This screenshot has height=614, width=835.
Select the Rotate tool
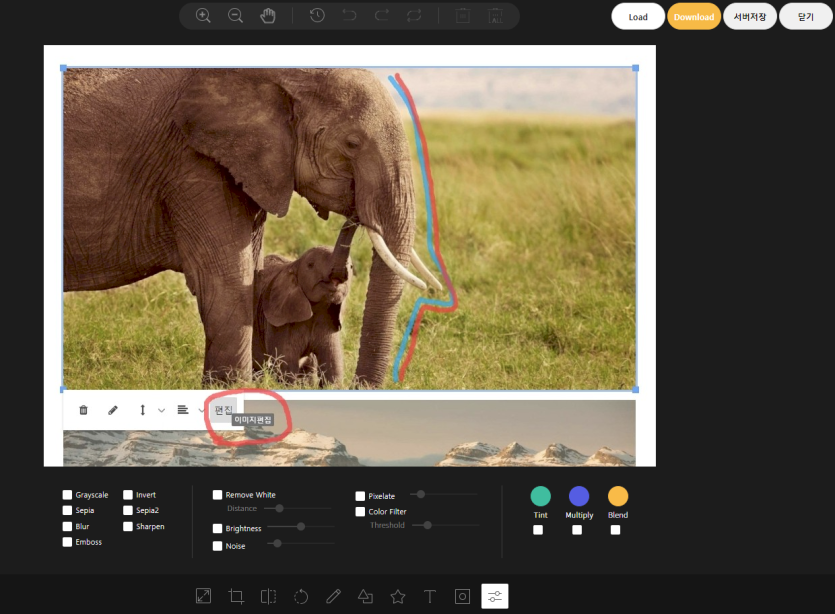click(x=301, y=597)
